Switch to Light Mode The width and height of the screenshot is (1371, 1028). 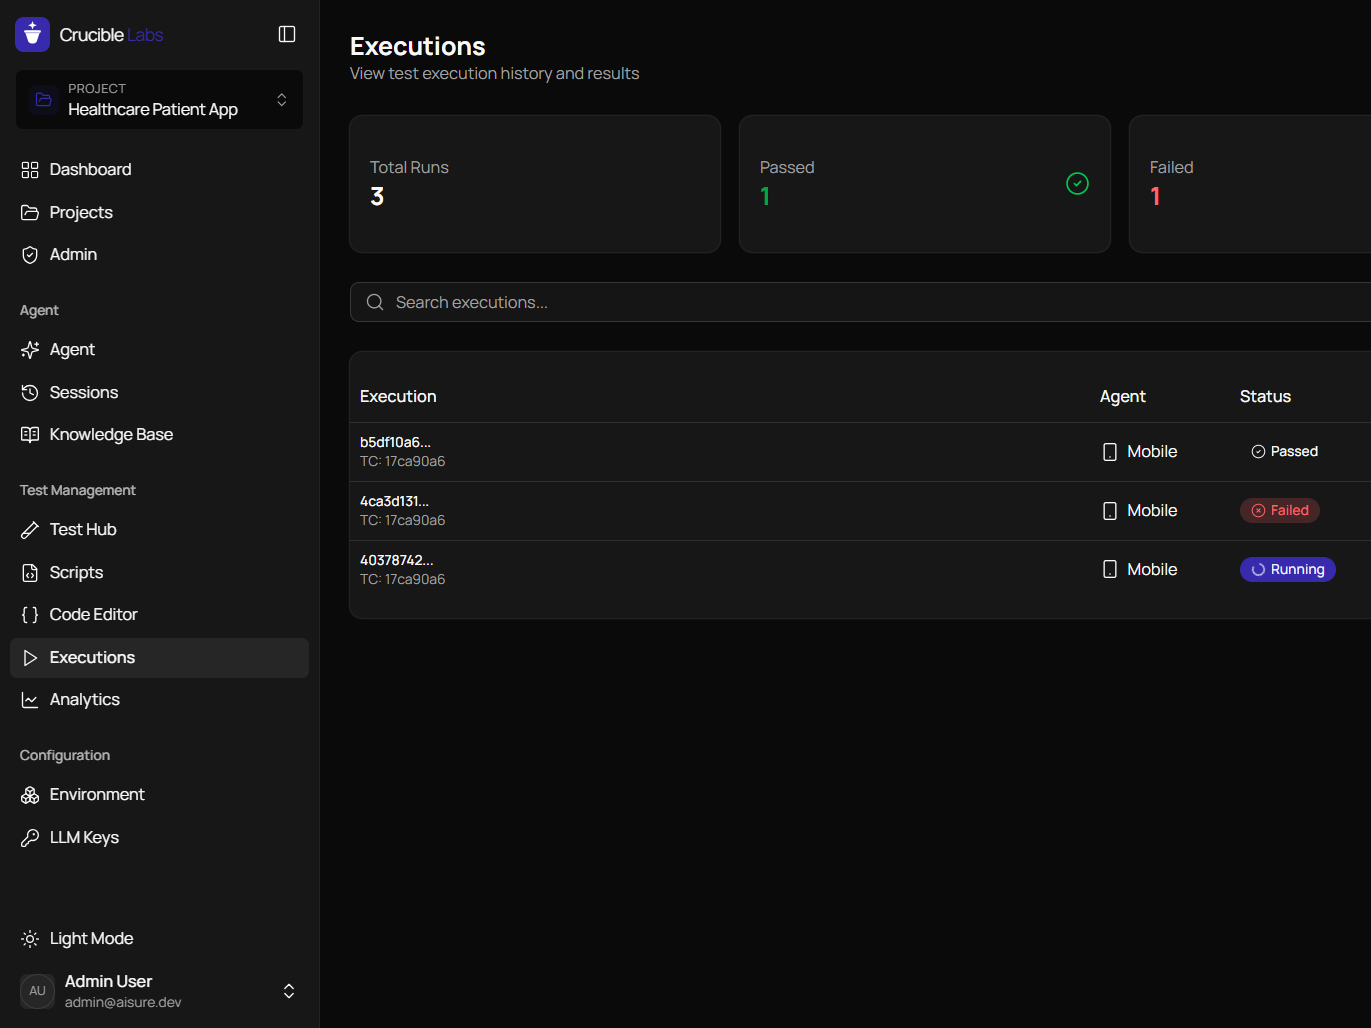coord(159,939)
